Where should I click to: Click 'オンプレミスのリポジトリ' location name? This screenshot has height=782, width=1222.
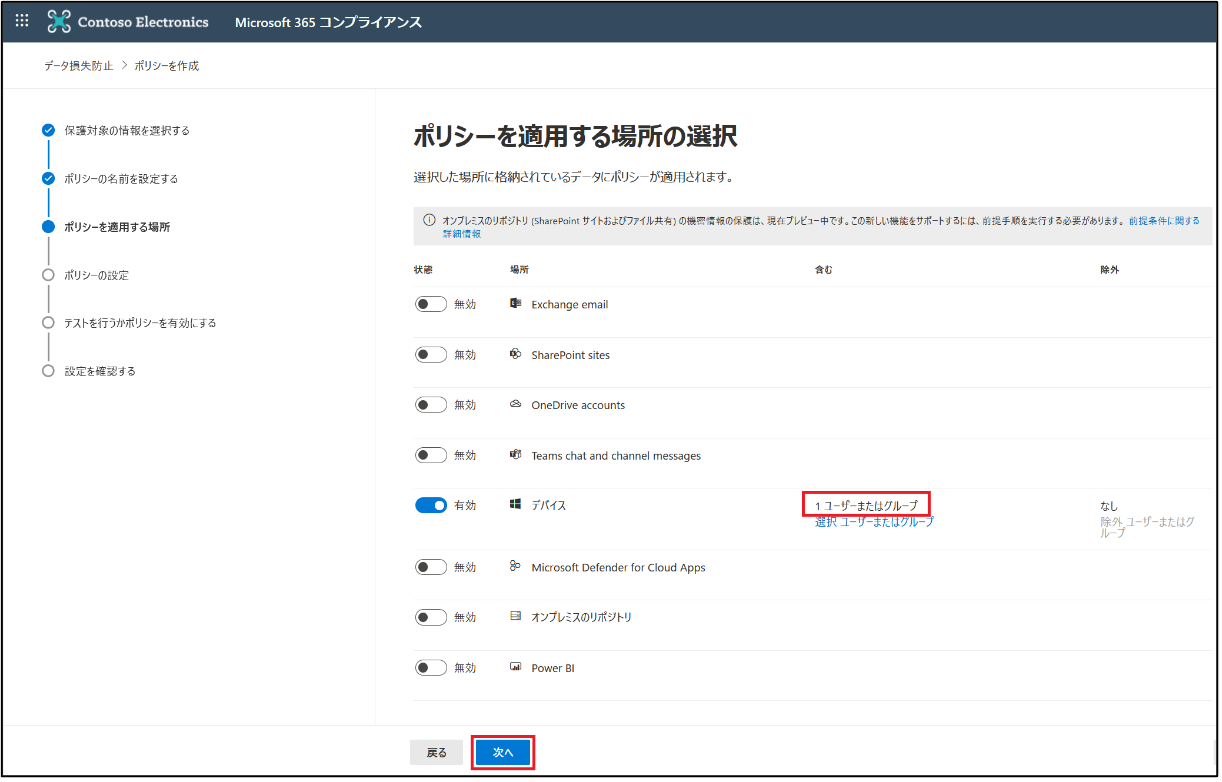(581, 617)
